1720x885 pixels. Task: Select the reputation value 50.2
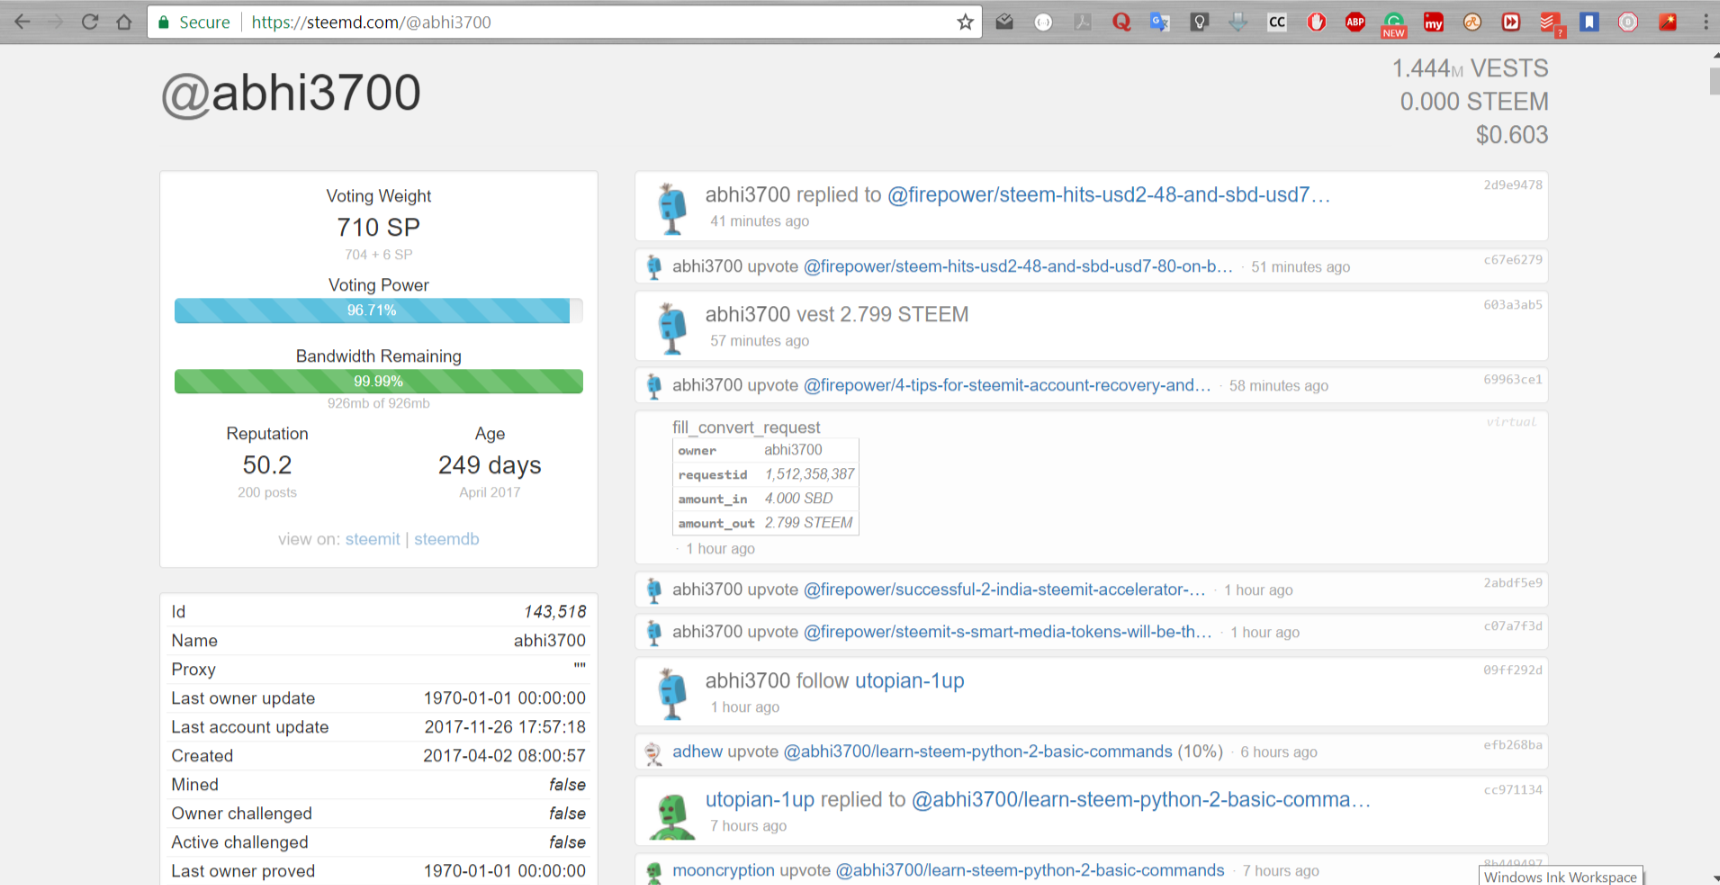tap(267, 465)
